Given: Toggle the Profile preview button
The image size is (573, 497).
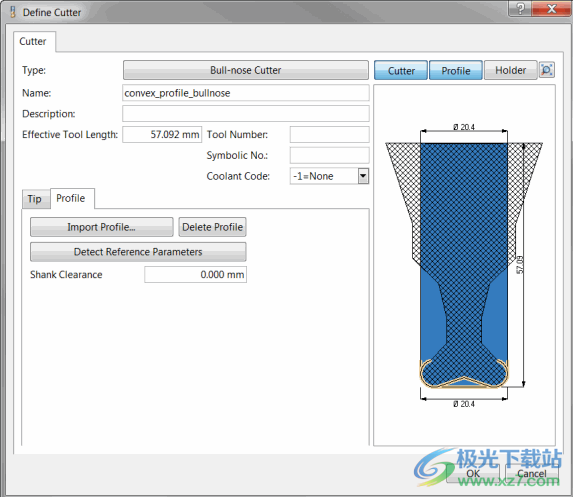Looking at the screenshot, I should [x=456, y=70].
